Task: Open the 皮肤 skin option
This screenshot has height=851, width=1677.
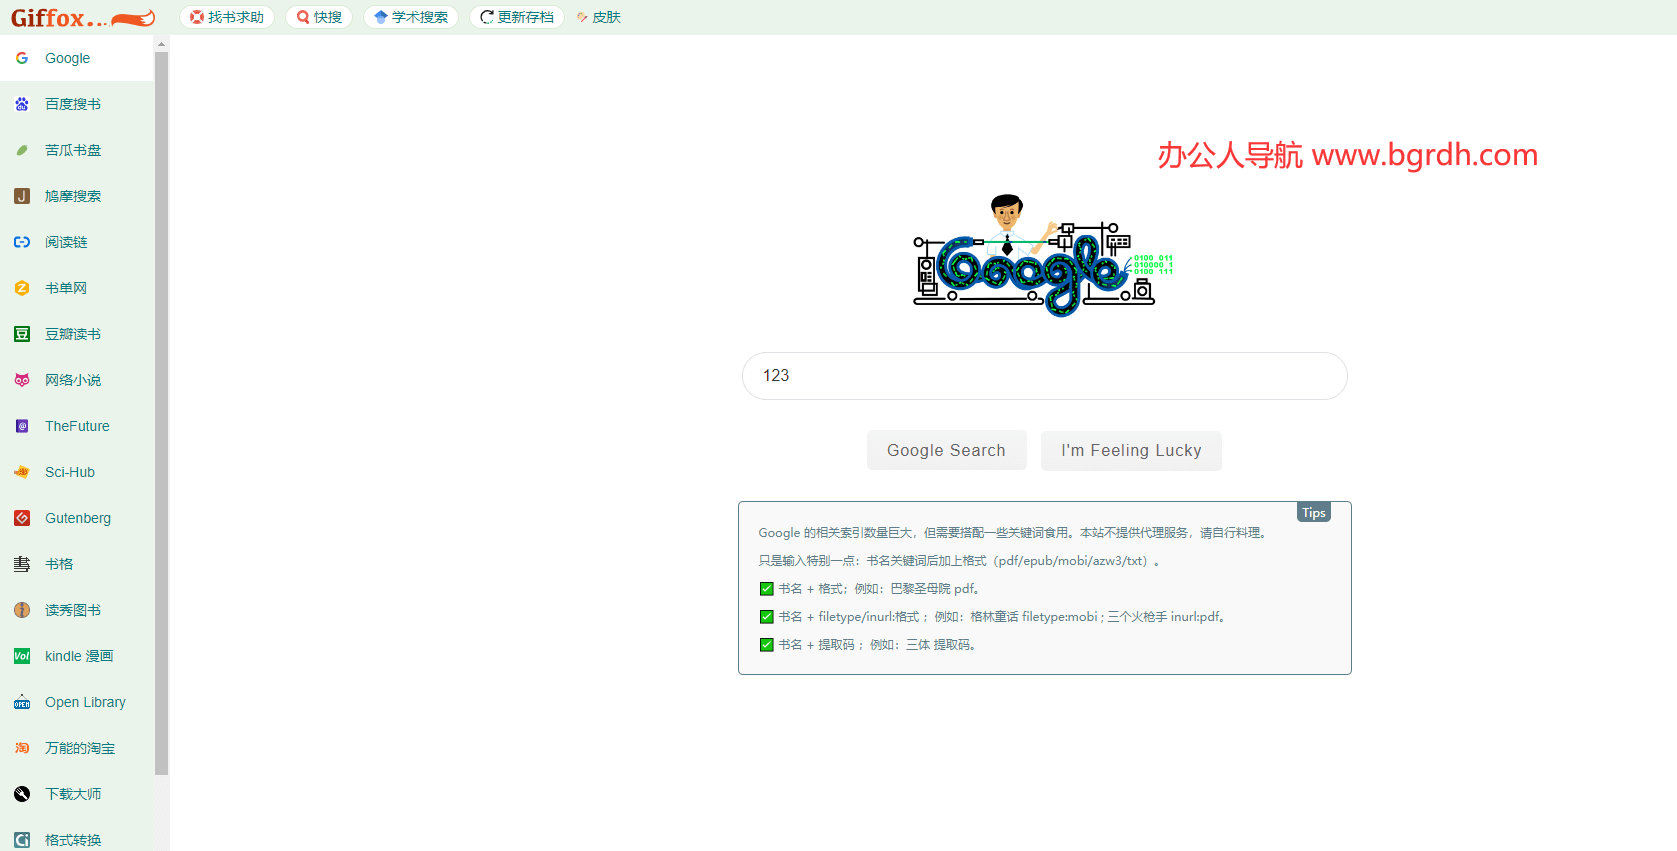Action: (599, 17)
